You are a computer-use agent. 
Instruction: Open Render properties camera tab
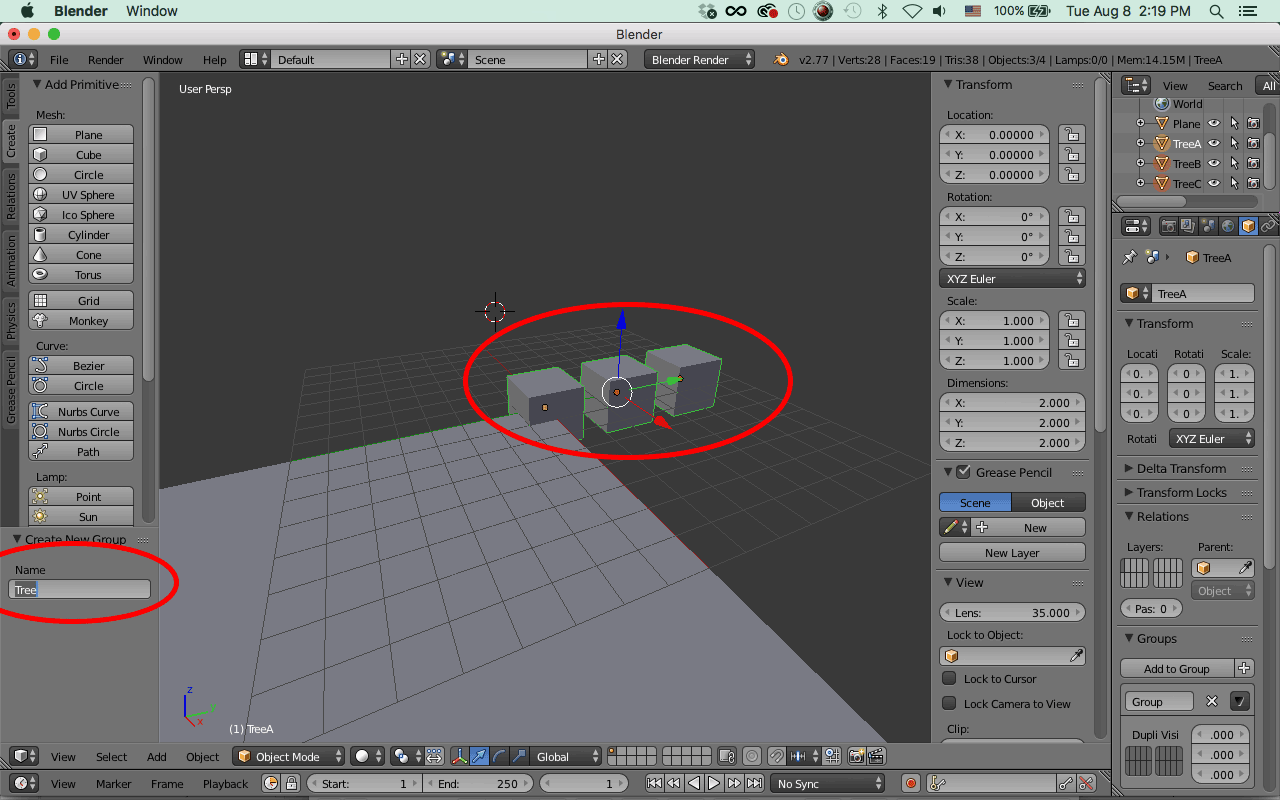coord(1168,226)
